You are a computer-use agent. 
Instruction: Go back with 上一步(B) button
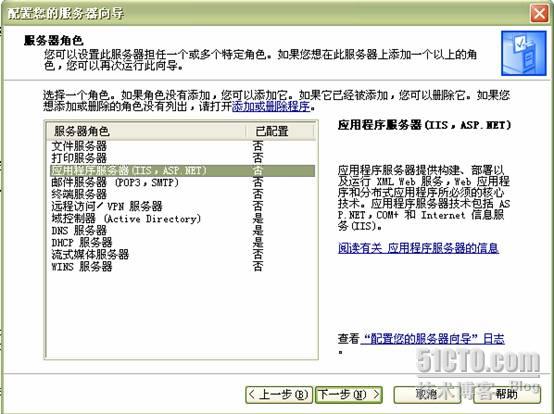coord(279,395)
